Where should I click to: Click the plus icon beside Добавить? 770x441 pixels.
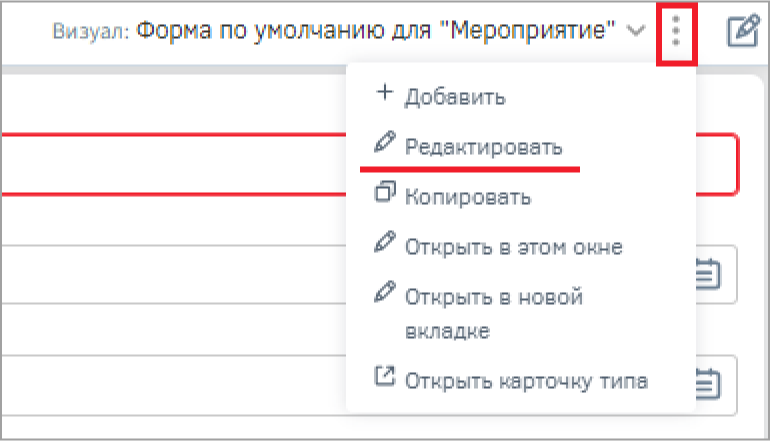click(x=384, y=94)
